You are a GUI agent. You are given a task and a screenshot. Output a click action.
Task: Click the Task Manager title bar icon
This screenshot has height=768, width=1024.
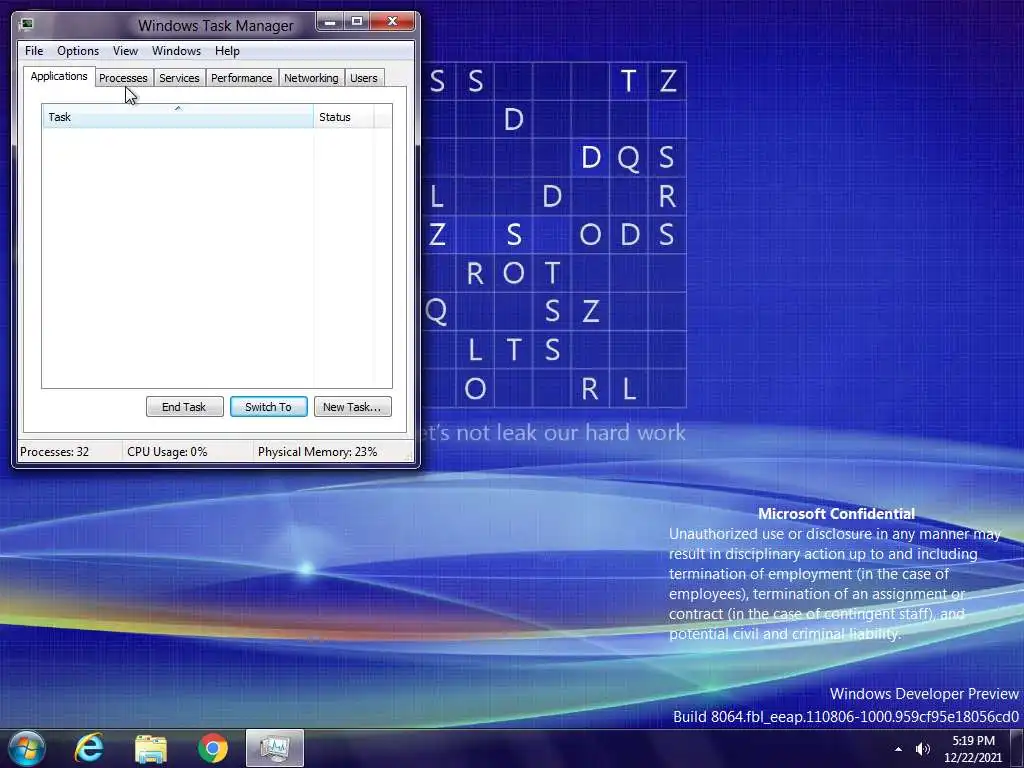[26, 25]
